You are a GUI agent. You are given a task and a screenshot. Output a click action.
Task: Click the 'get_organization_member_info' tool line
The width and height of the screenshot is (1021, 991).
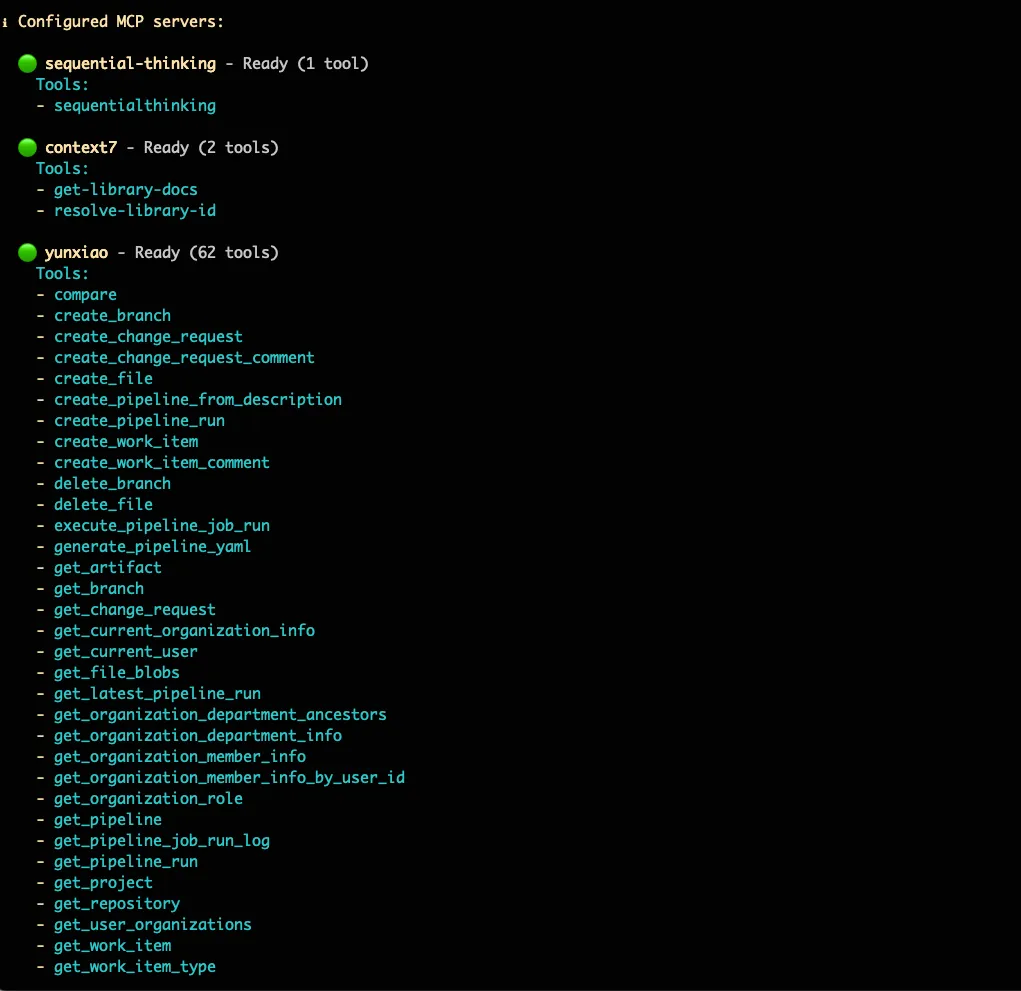pyautogui.click(x=180, y=757)
